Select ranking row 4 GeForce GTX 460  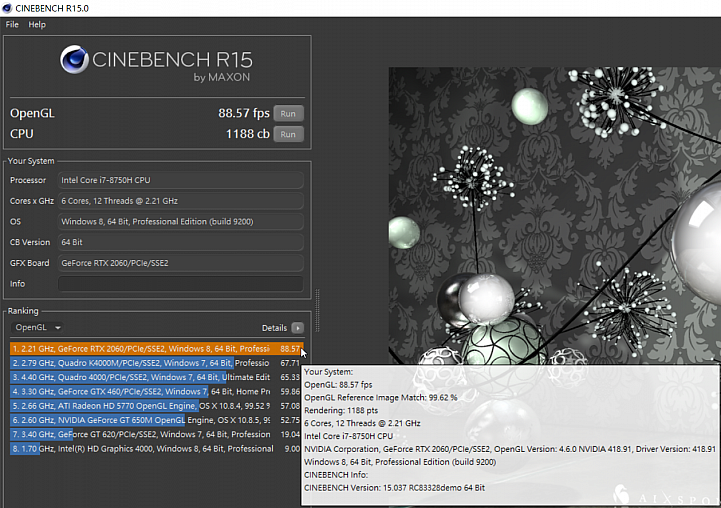[x=156, y=391]
